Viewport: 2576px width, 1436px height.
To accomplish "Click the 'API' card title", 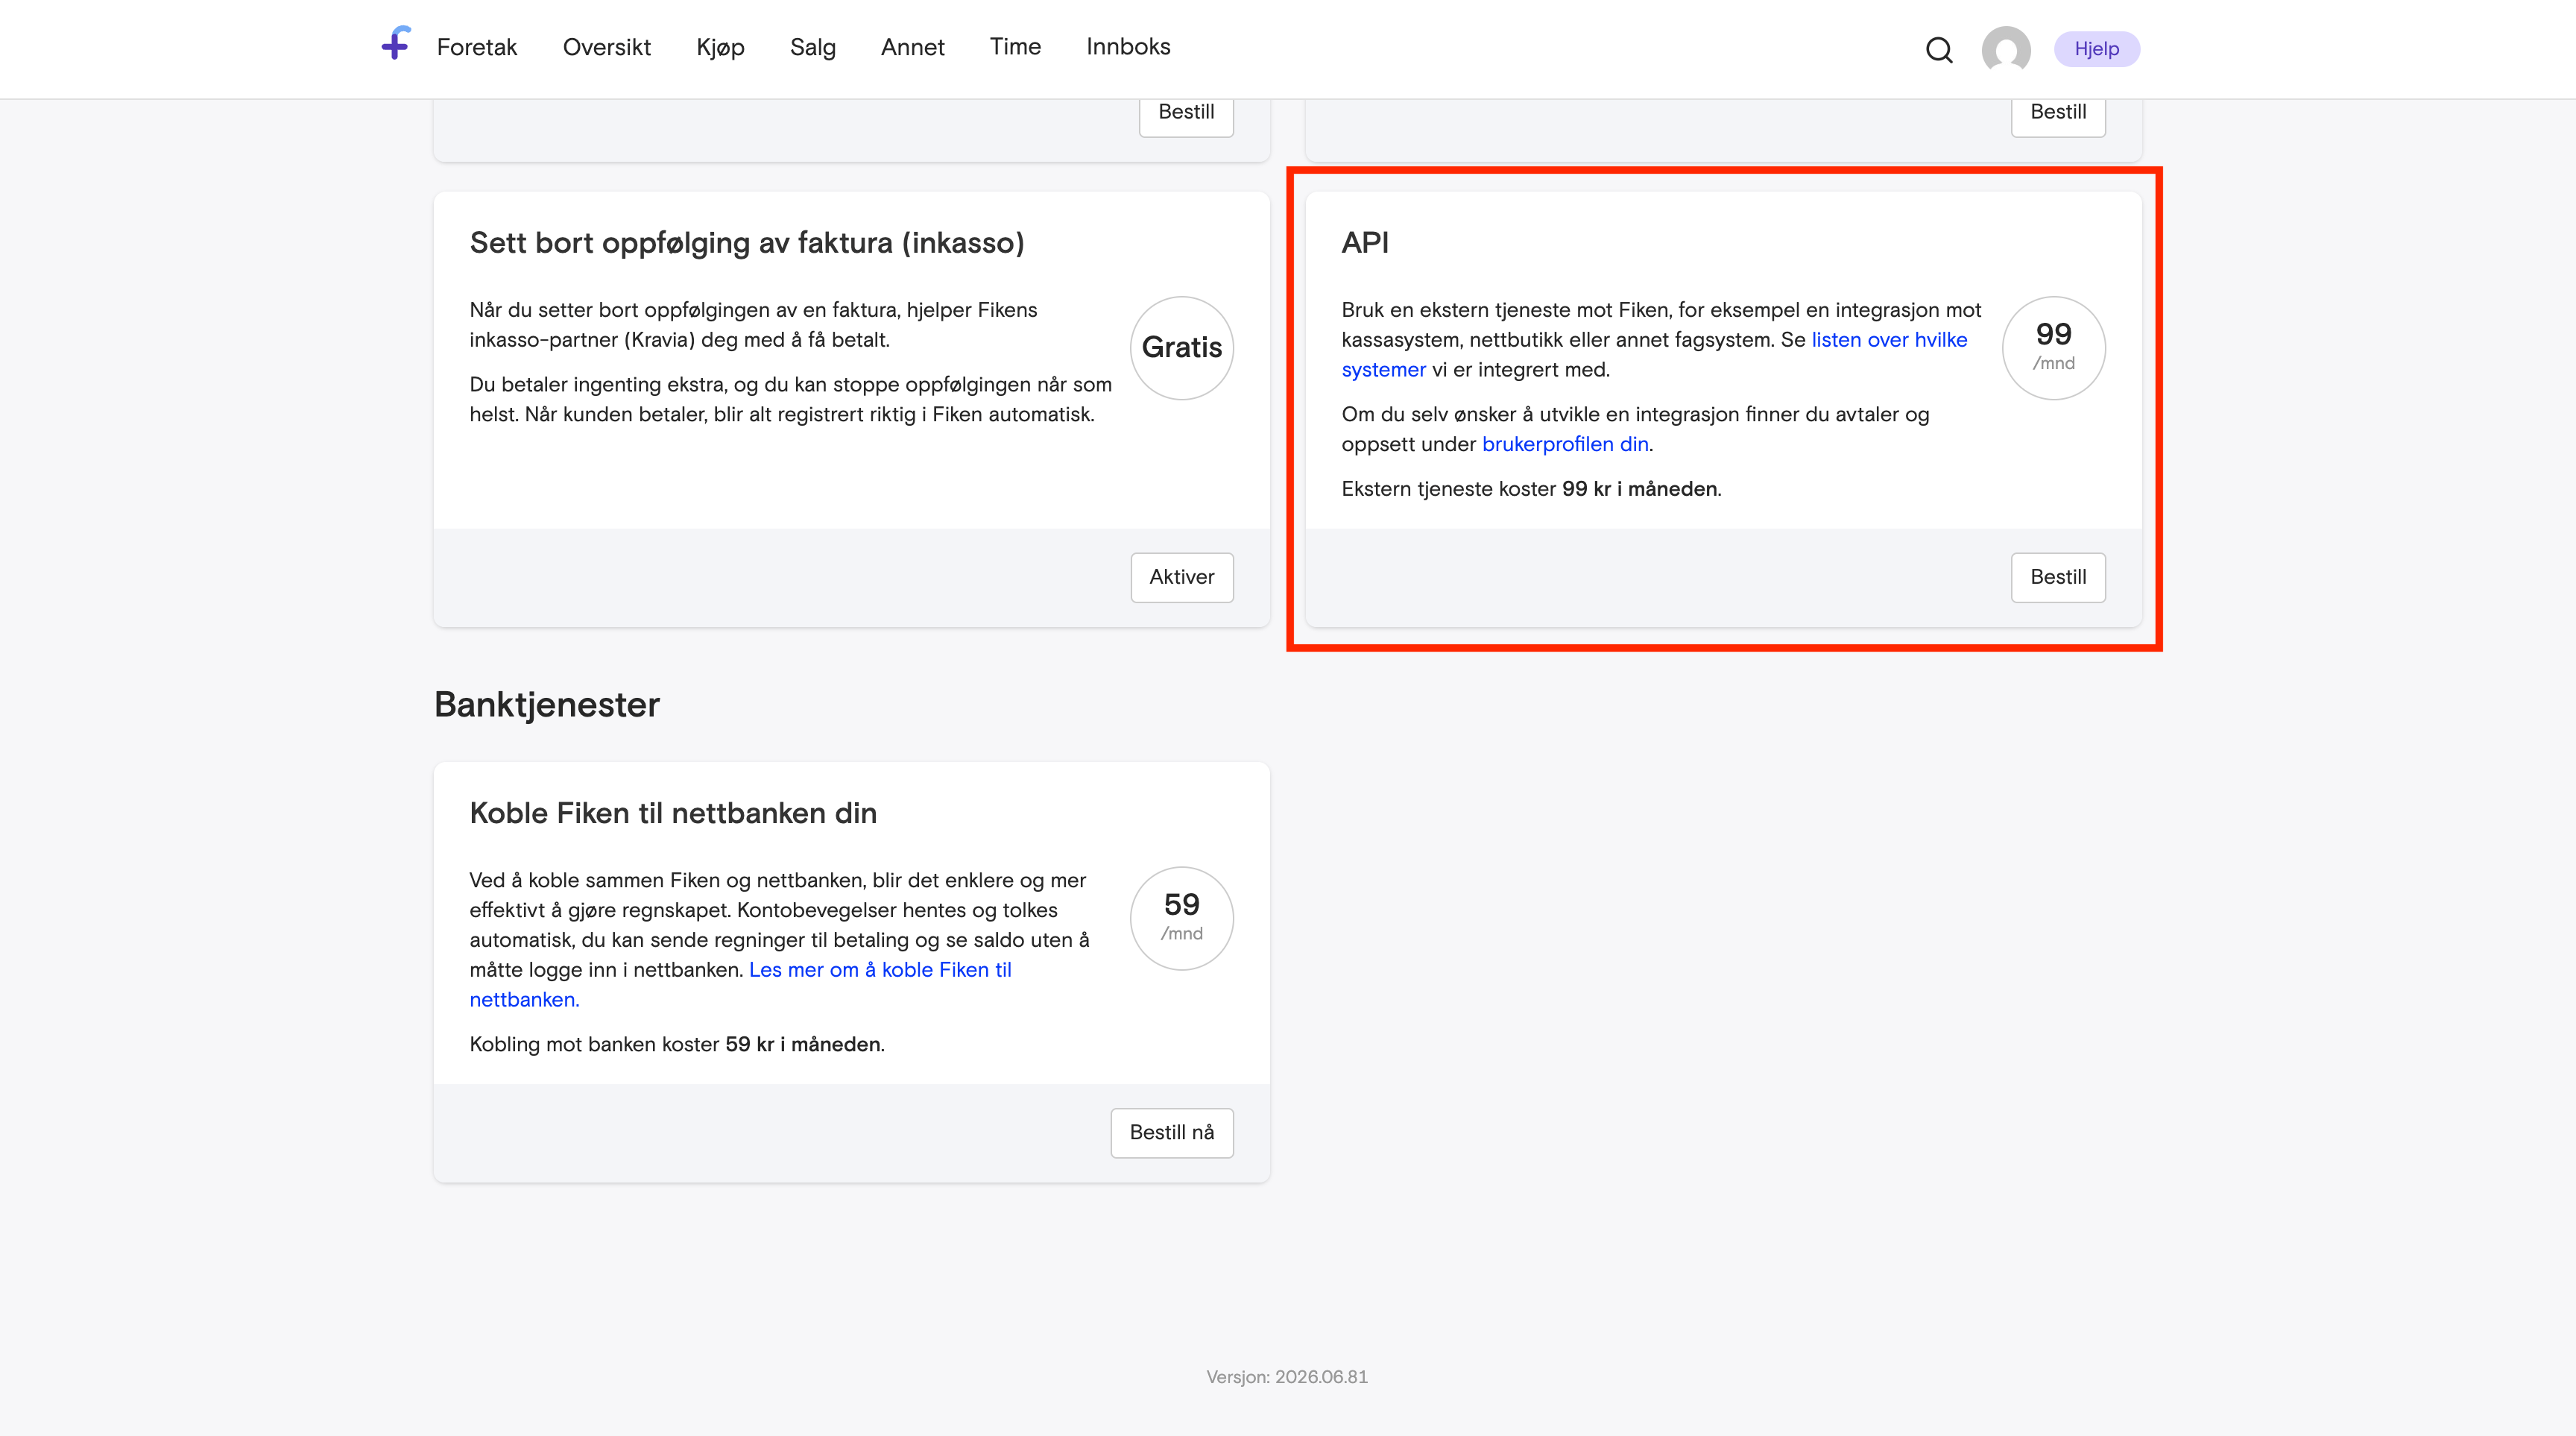I will (x=1365, y=243).
